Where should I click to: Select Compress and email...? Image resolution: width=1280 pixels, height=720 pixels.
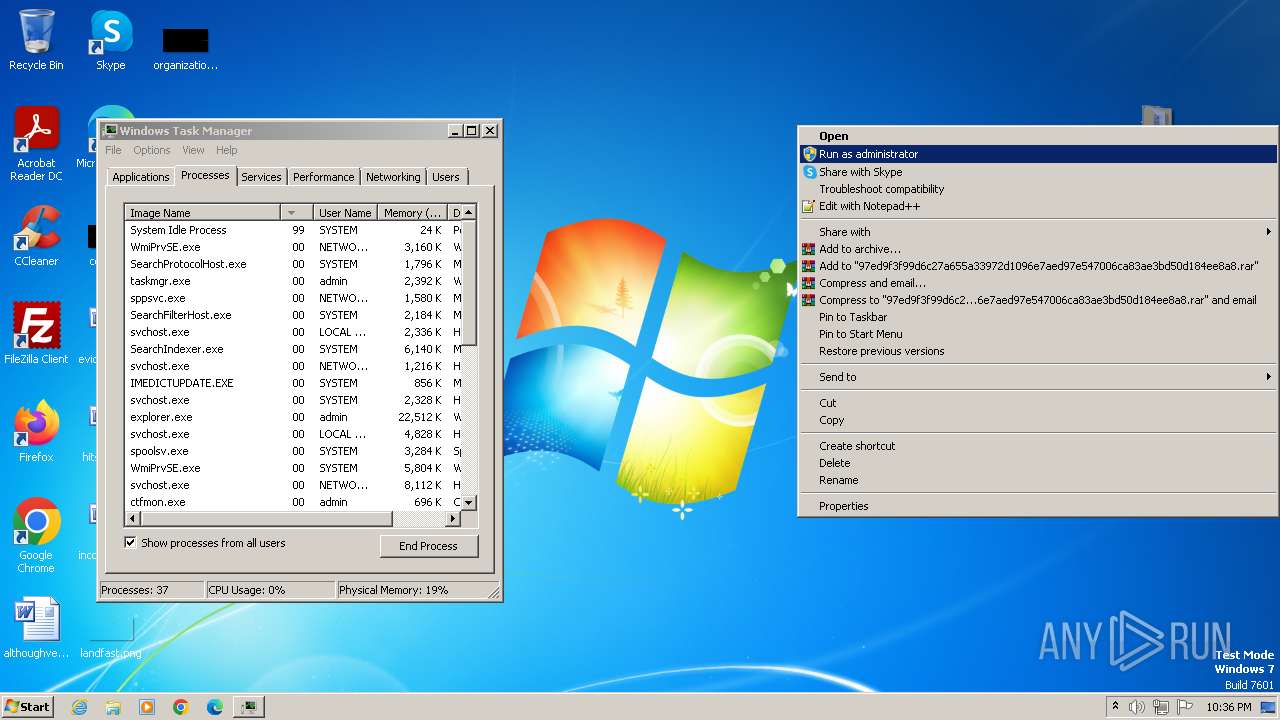coord(1038,283)
